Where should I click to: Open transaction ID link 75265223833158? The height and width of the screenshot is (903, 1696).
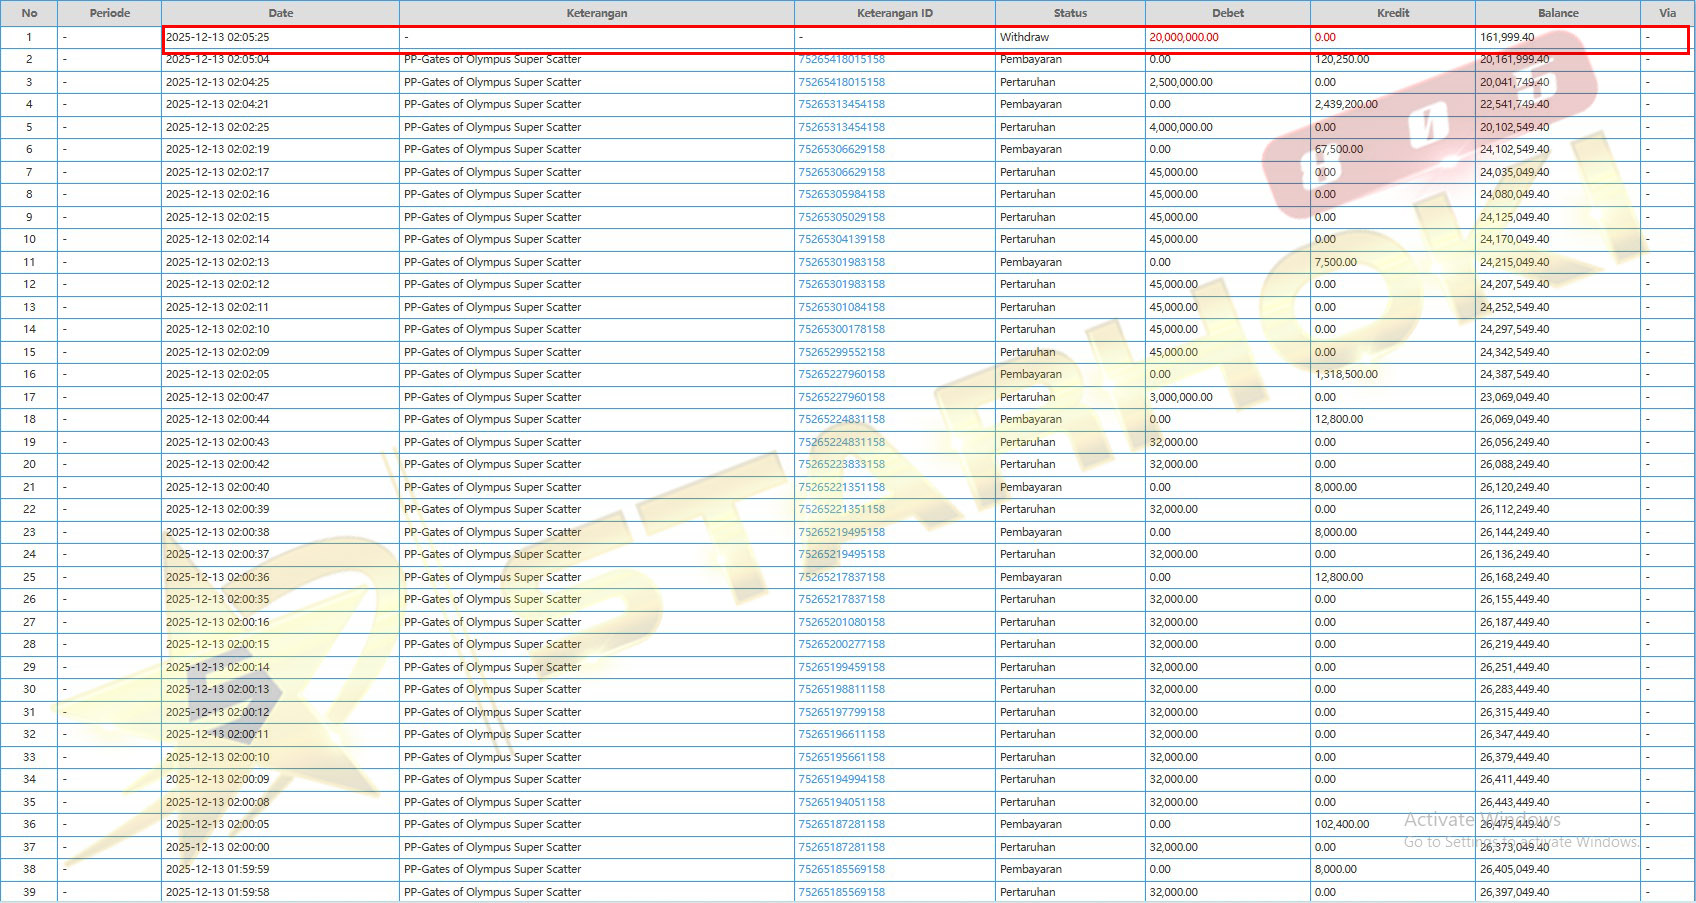click(841, 464)
